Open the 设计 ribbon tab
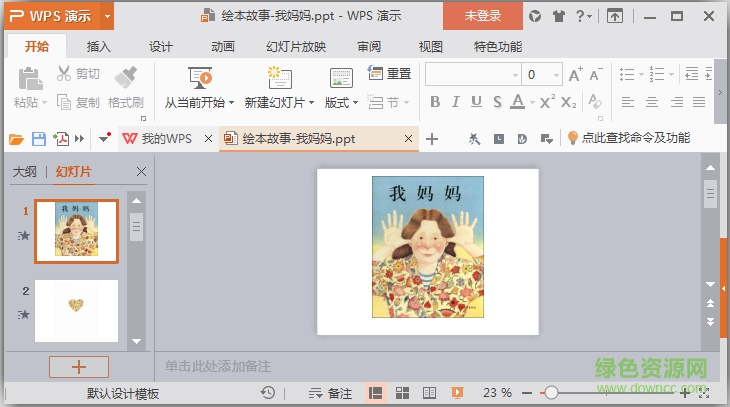Screen dimensions: 730x407 pos(161,47)
